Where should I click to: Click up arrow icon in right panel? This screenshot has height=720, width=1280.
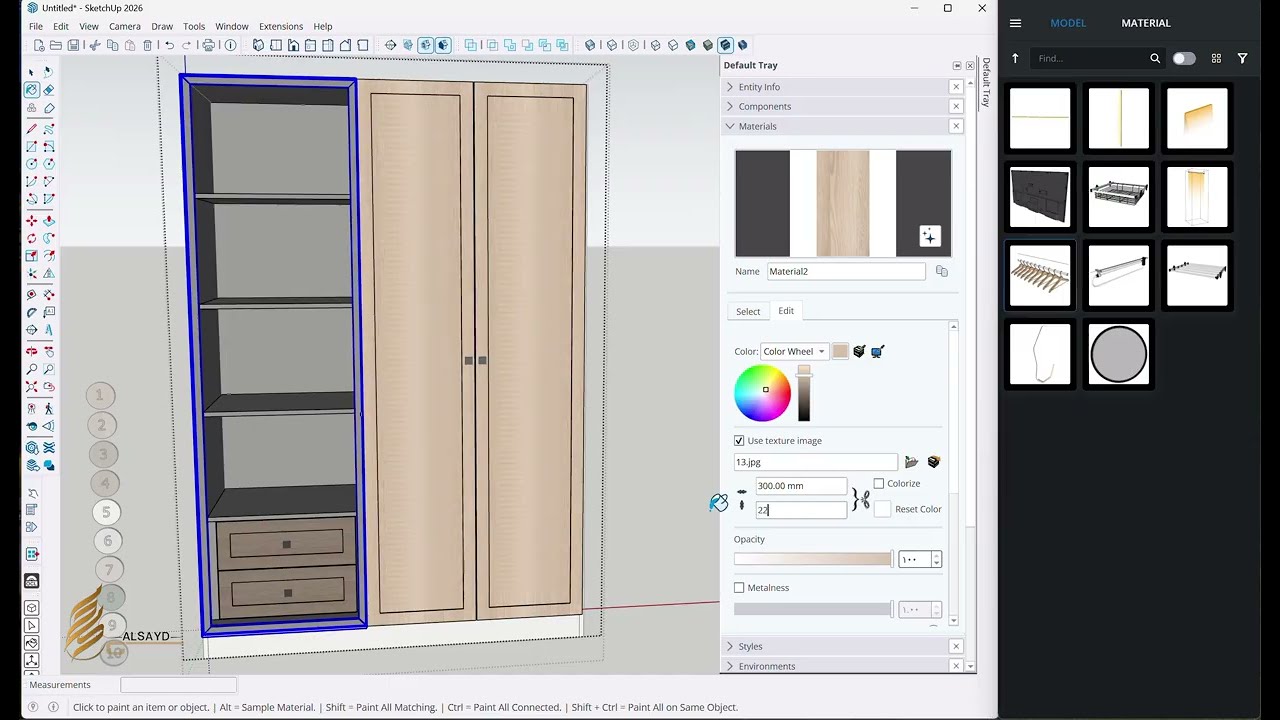pyautogui.click(x=1015, y=58)
